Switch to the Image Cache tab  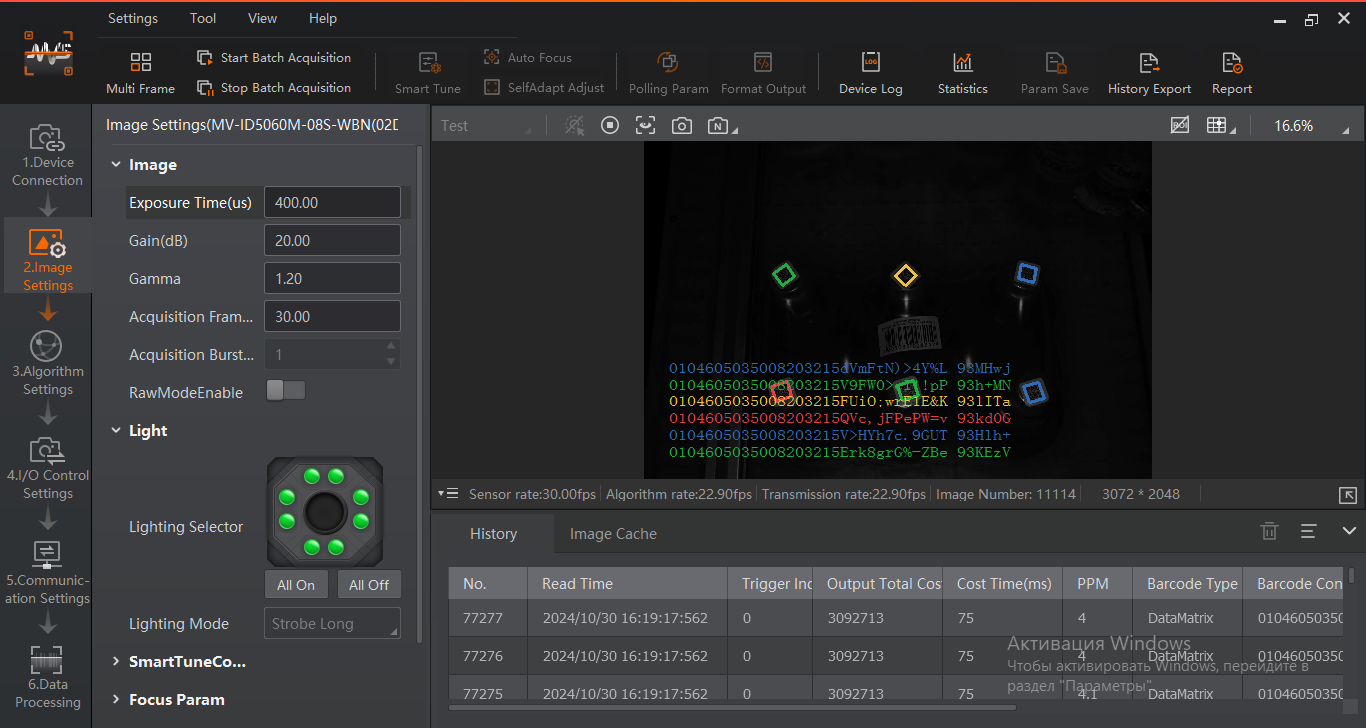tap(613, 533)
